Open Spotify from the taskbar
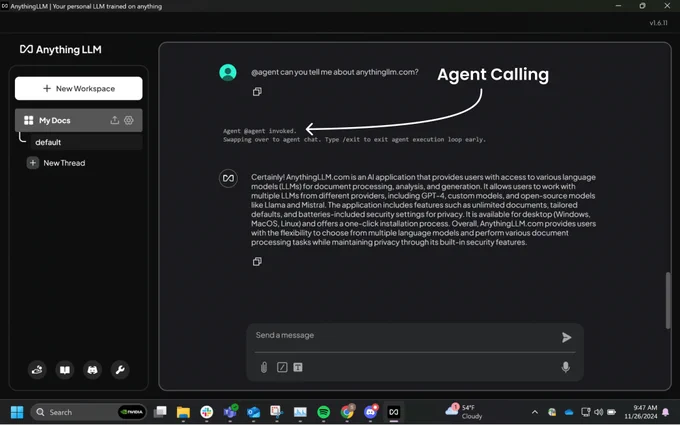Image resolution: width=680 pixels, height=425 pixels. pos(324,412)
